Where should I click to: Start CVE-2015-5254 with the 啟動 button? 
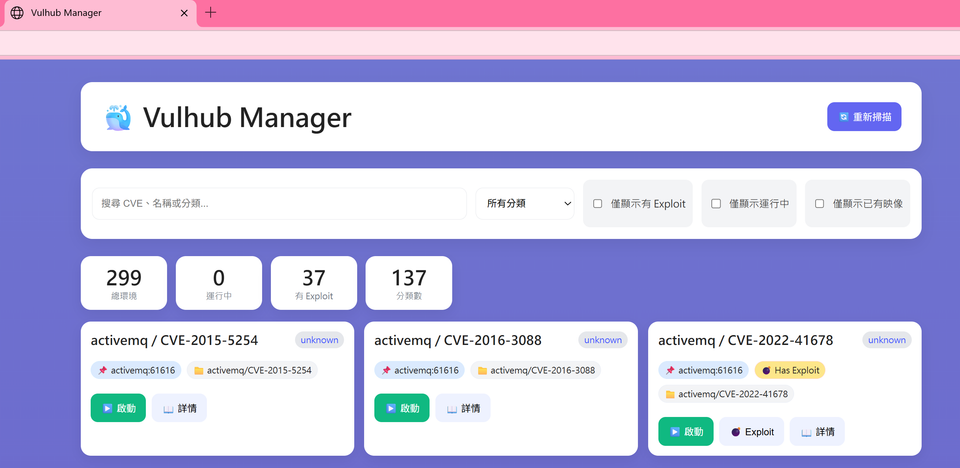point(118,408)
